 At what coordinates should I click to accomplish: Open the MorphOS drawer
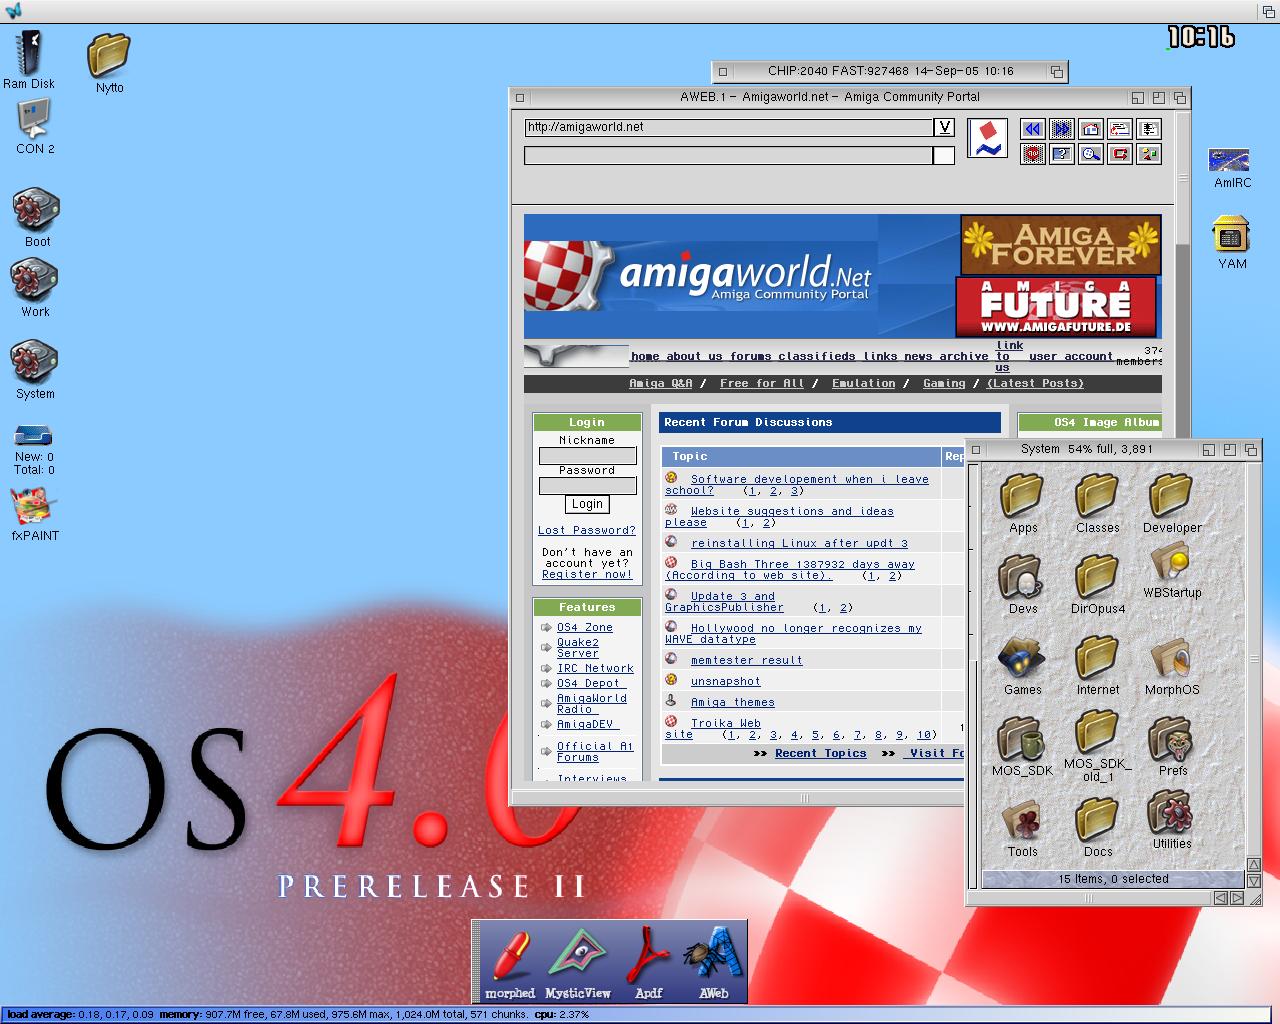pos(1172,665)
